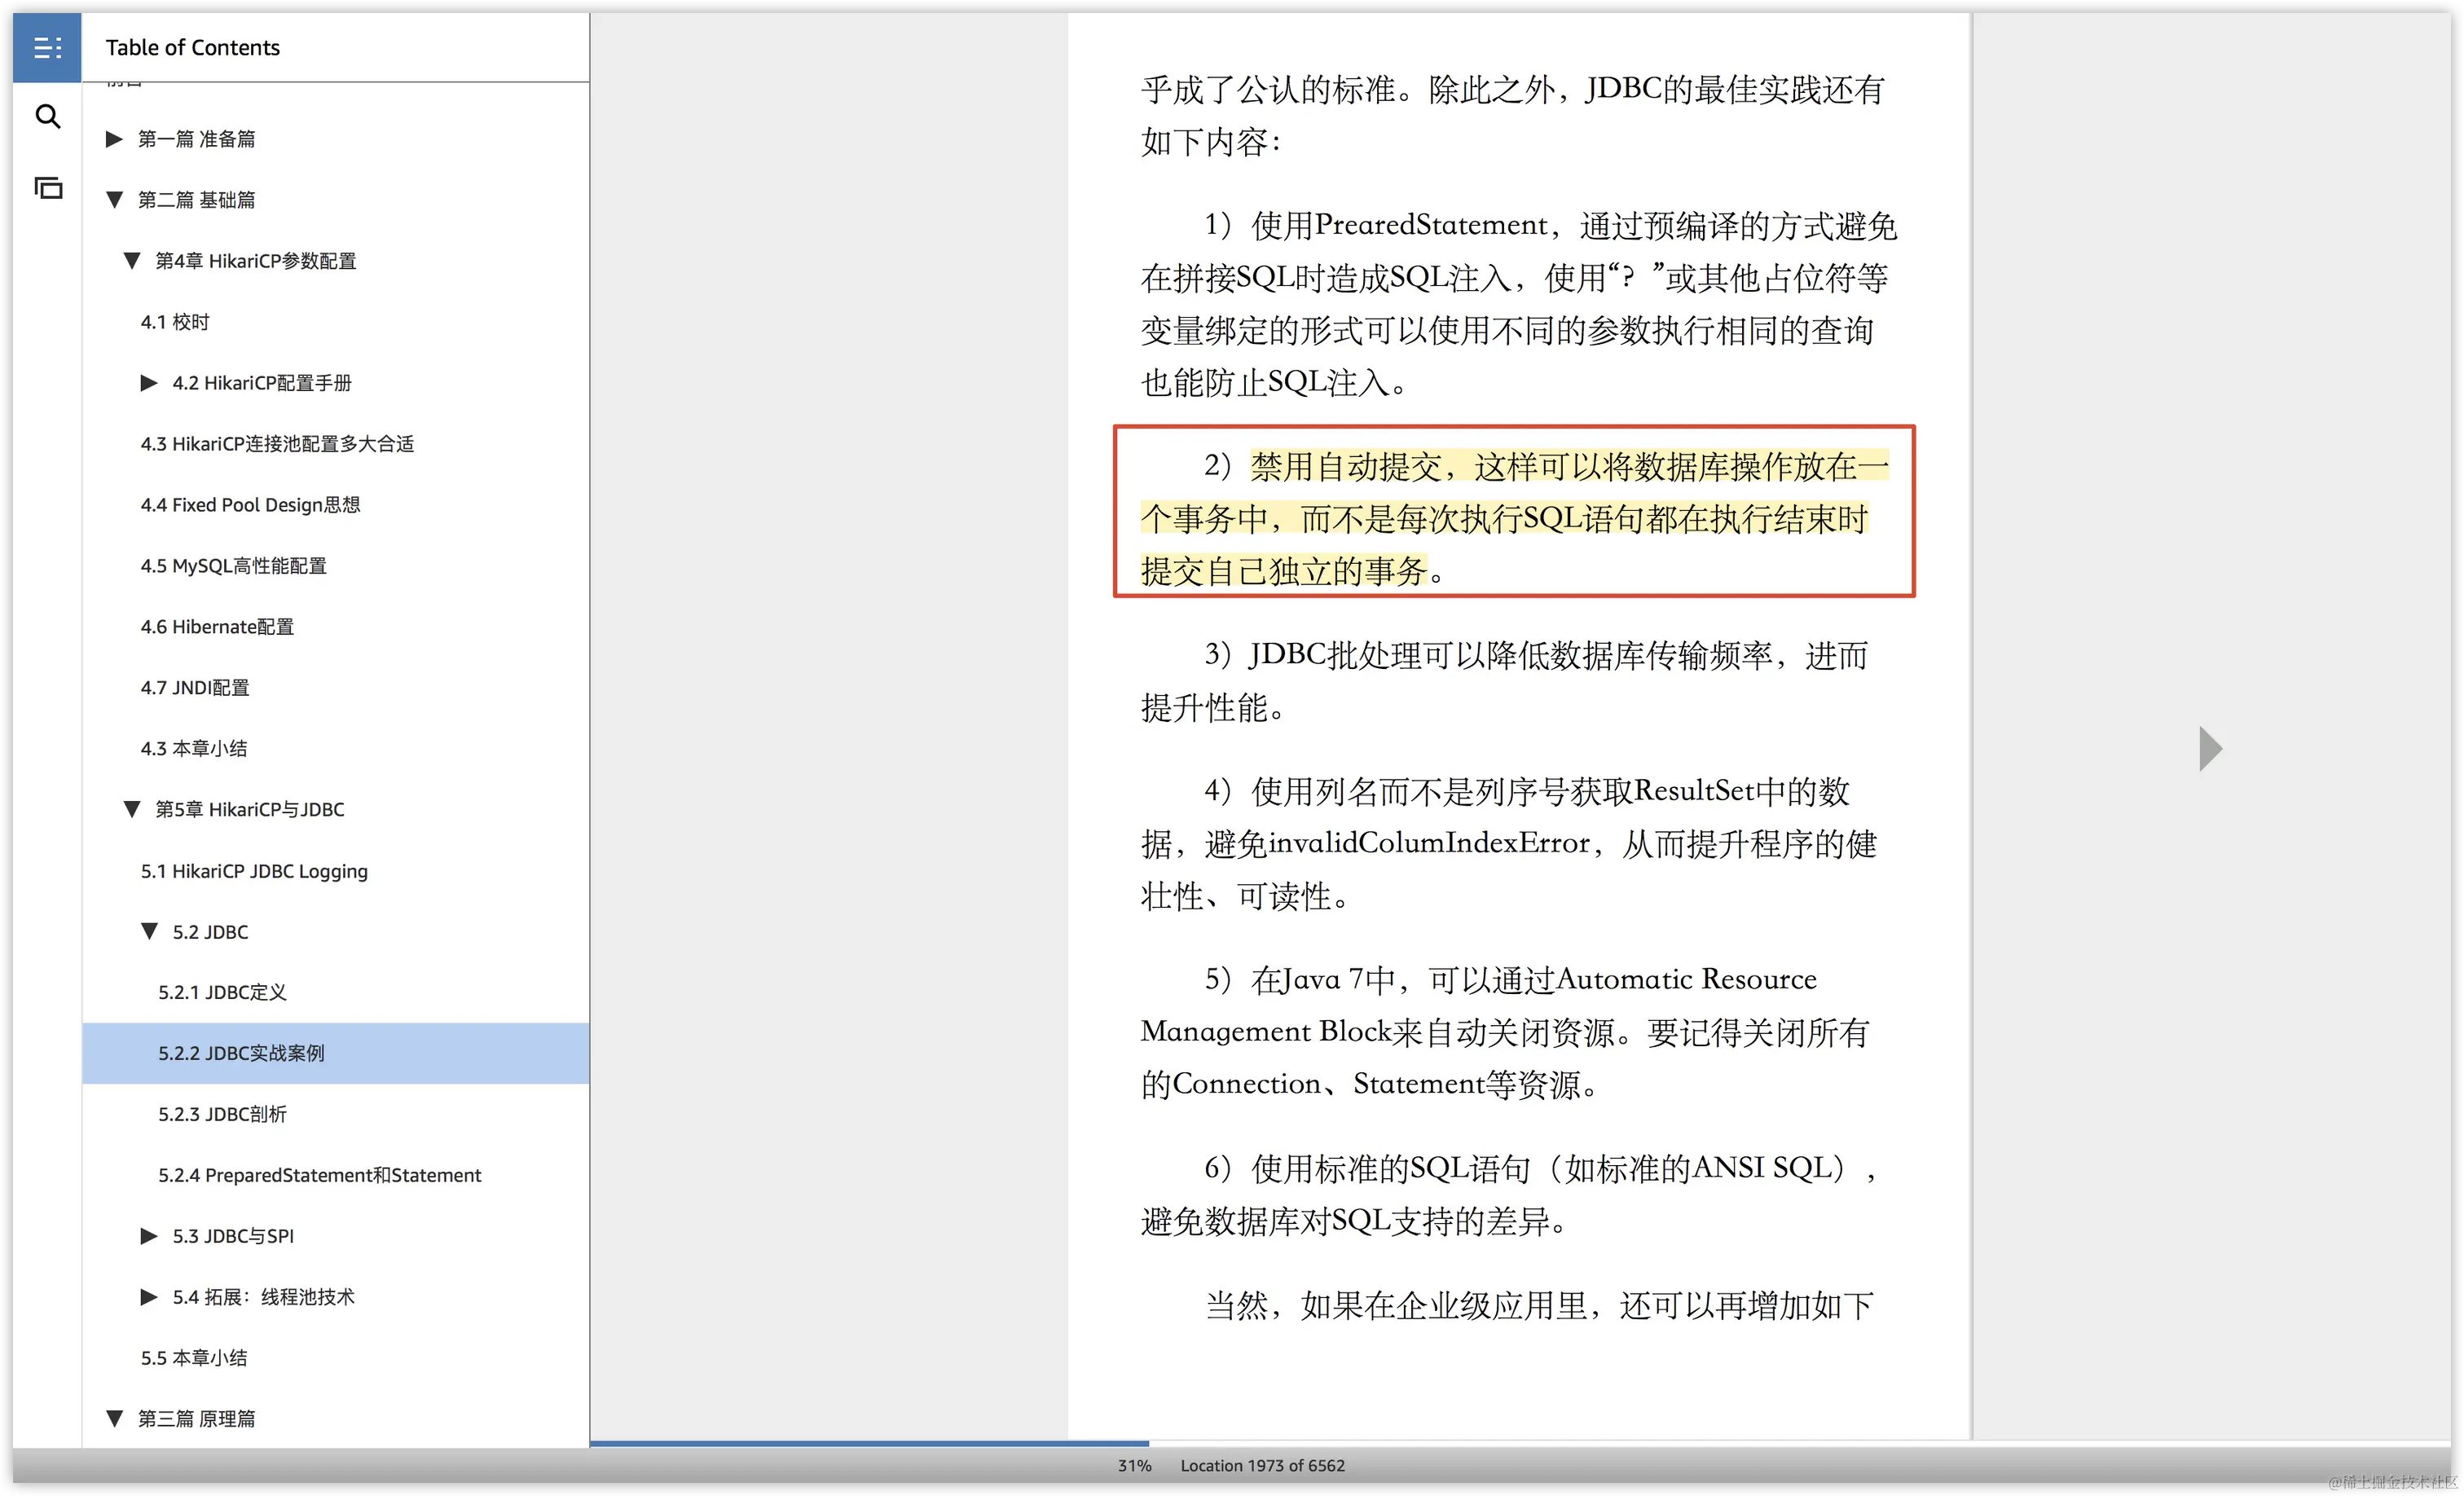Collapse the 5.2 JDBC subtree

point(149,931)
